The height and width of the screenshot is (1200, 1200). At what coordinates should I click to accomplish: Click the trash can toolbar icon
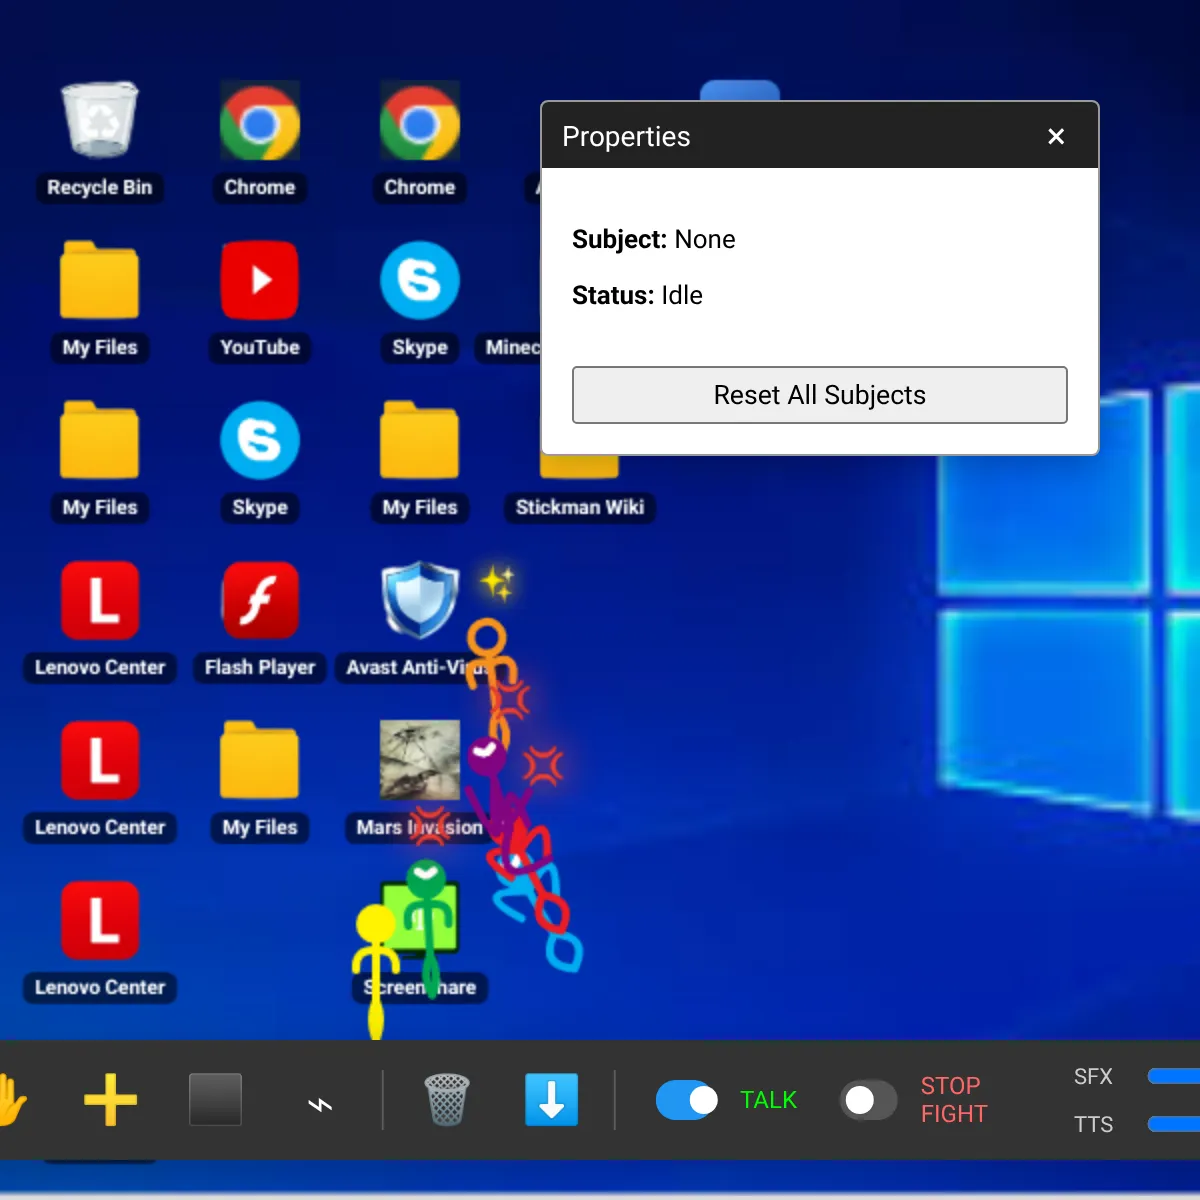(x=447, y=1100)
